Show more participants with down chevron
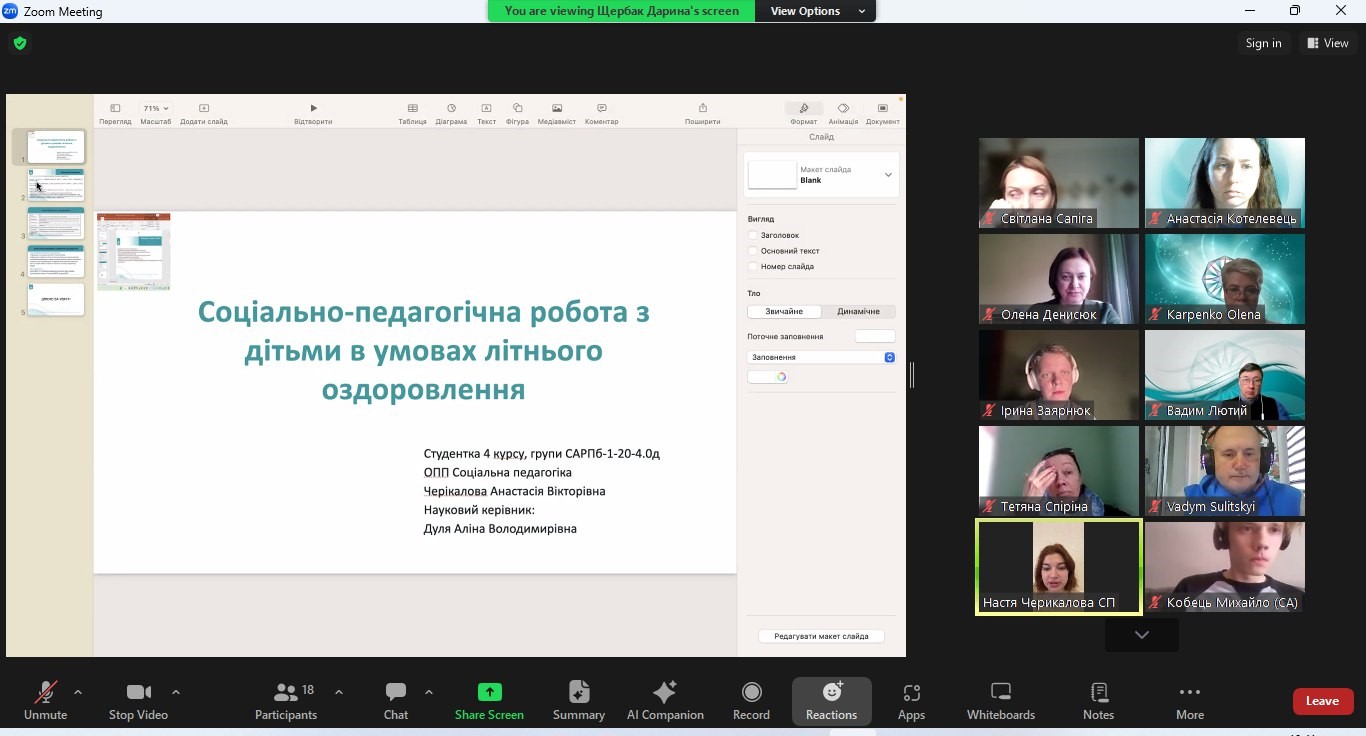The height and width of the screenshot is (736, 1366). 1141,635
